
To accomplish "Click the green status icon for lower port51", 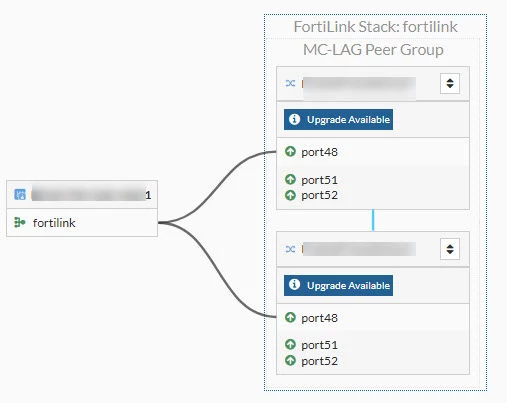I will (290, 344).
